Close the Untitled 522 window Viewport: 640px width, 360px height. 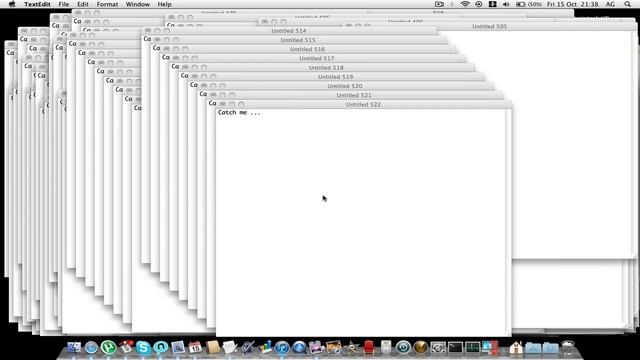click(222, 104)
